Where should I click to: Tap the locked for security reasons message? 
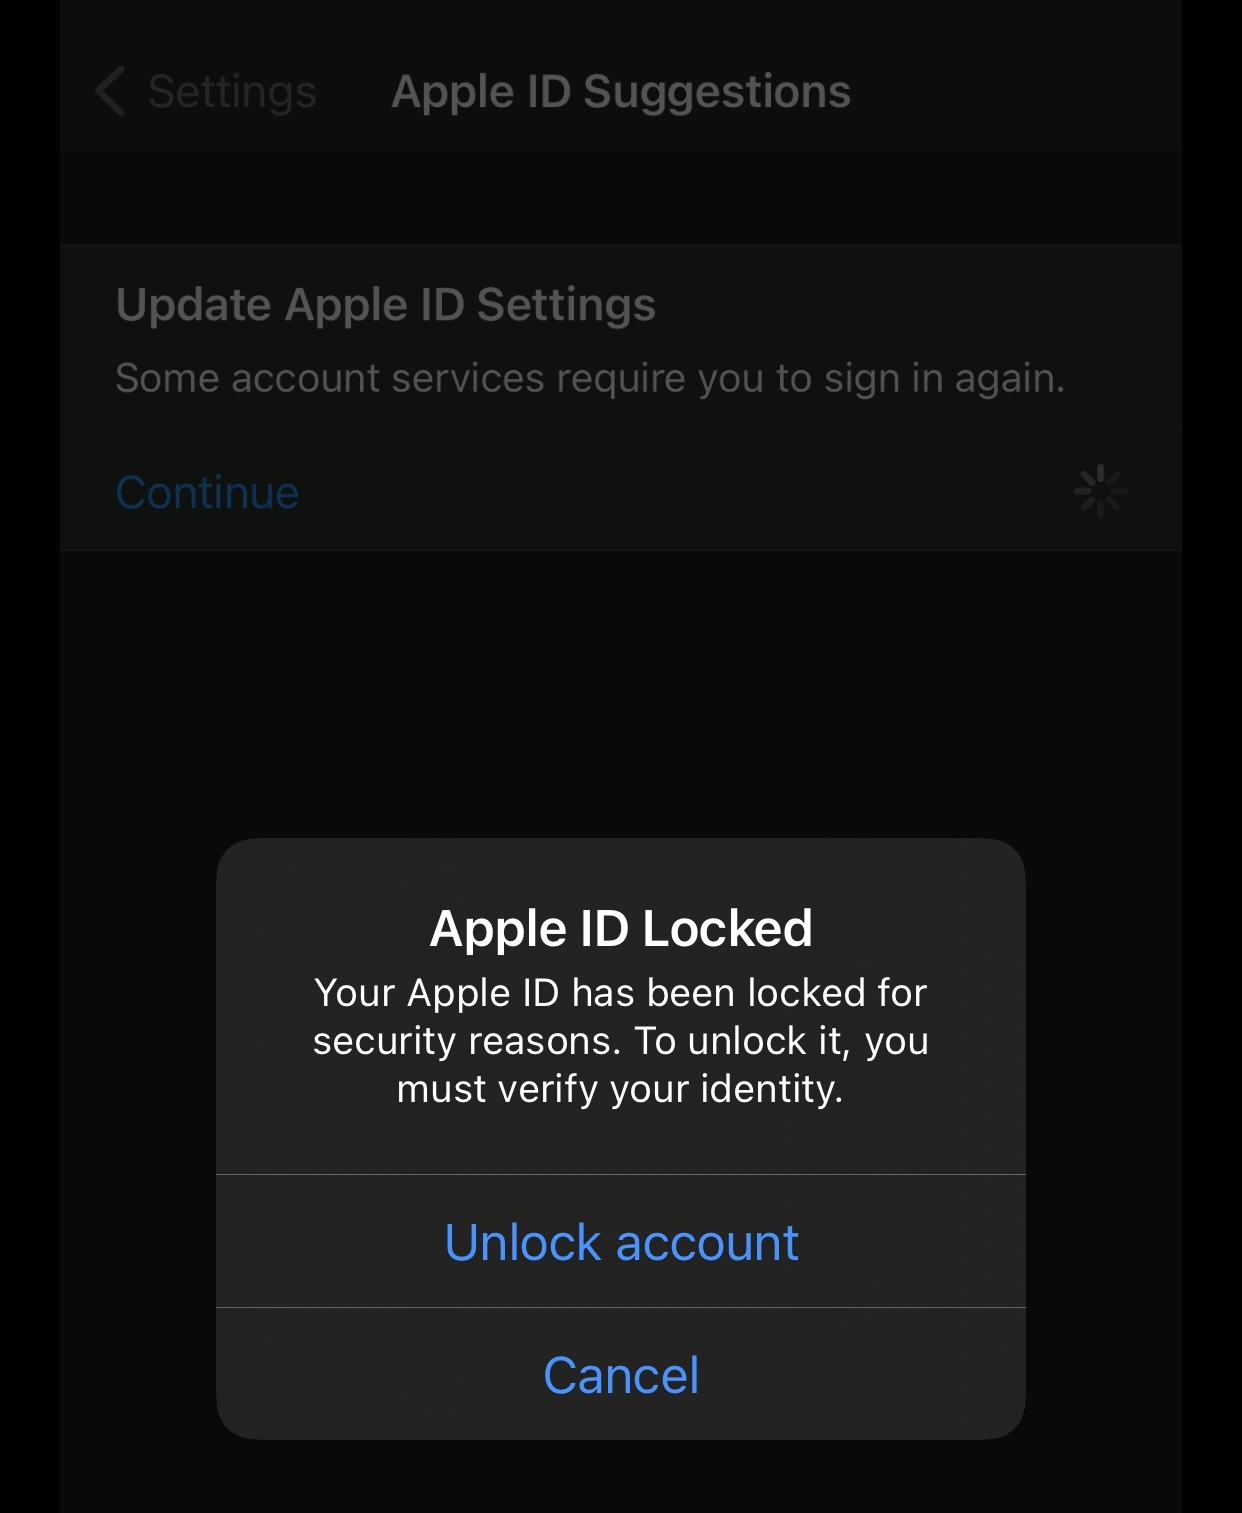coord(621,1040)
